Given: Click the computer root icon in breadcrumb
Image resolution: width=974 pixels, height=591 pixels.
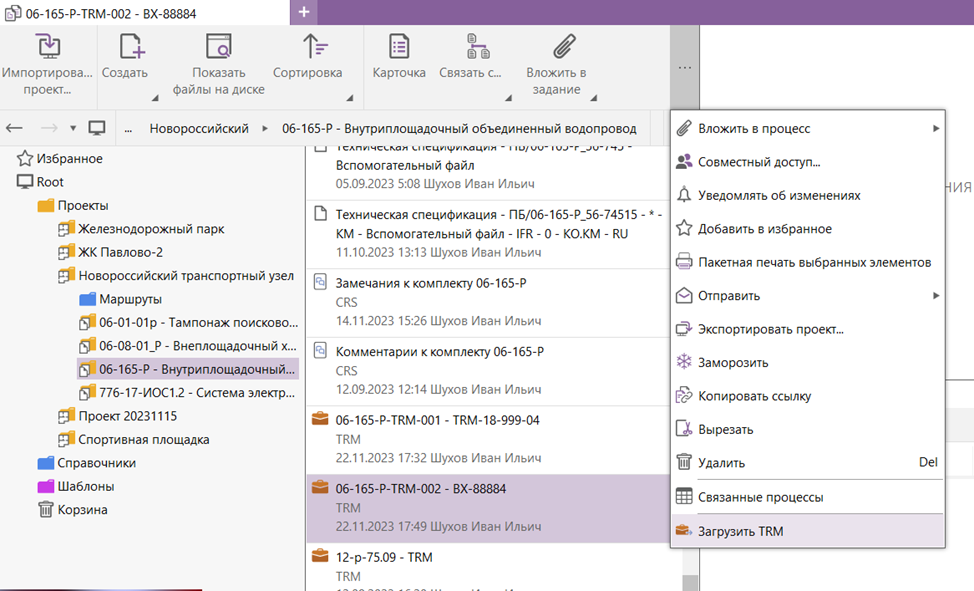Looking at the screenshot, I should (96, 128).
